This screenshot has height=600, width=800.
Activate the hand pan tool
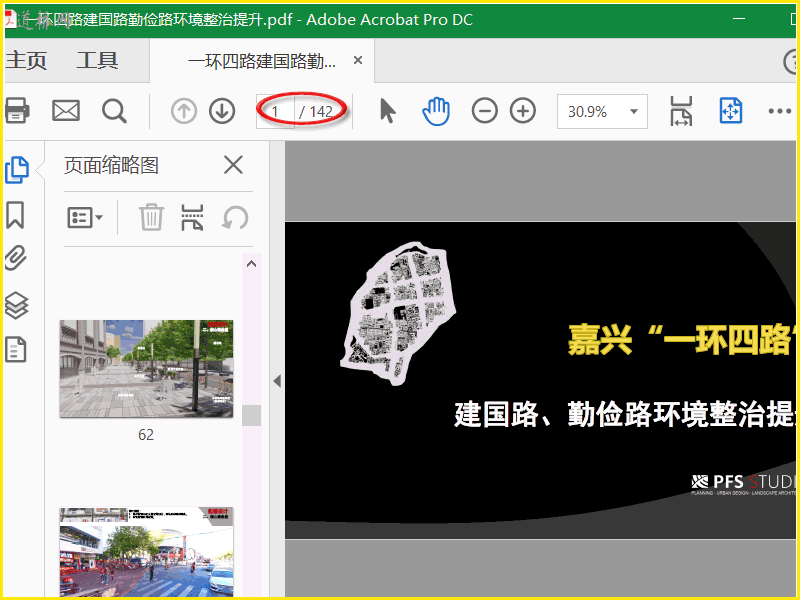tap(436, 111)
